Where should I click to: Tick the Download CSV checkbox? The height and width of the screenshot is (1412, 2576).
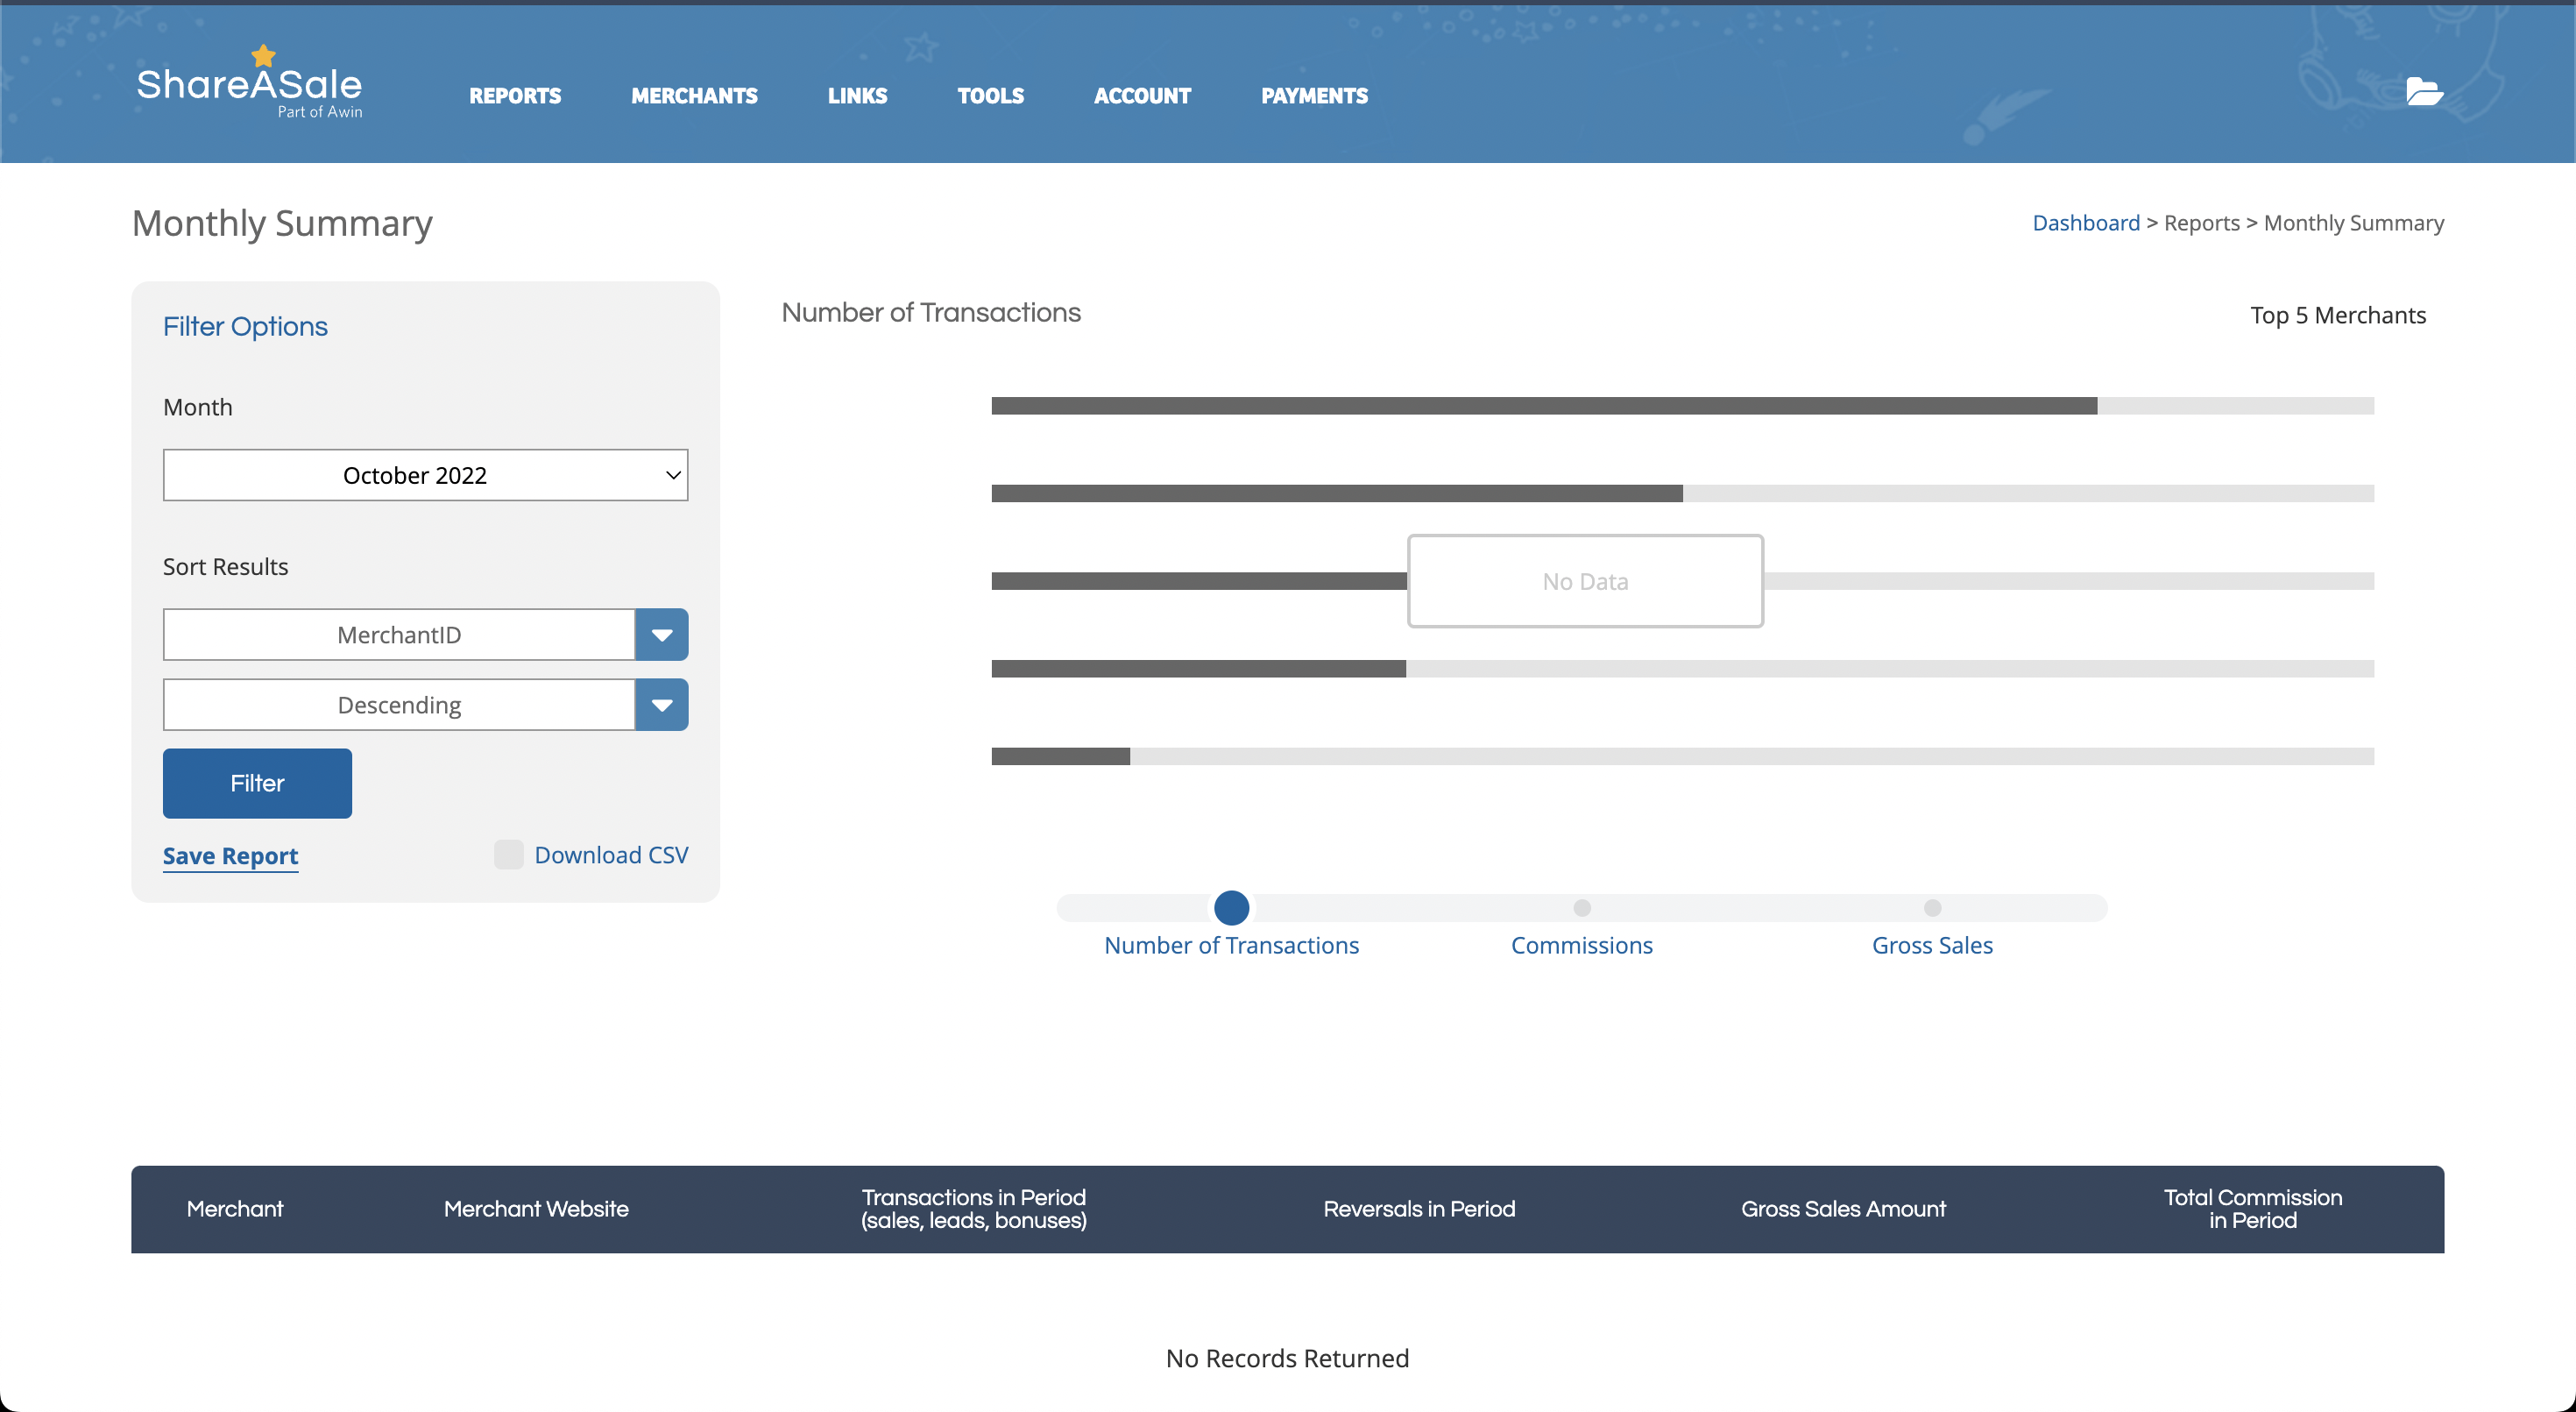pos(508,855)
